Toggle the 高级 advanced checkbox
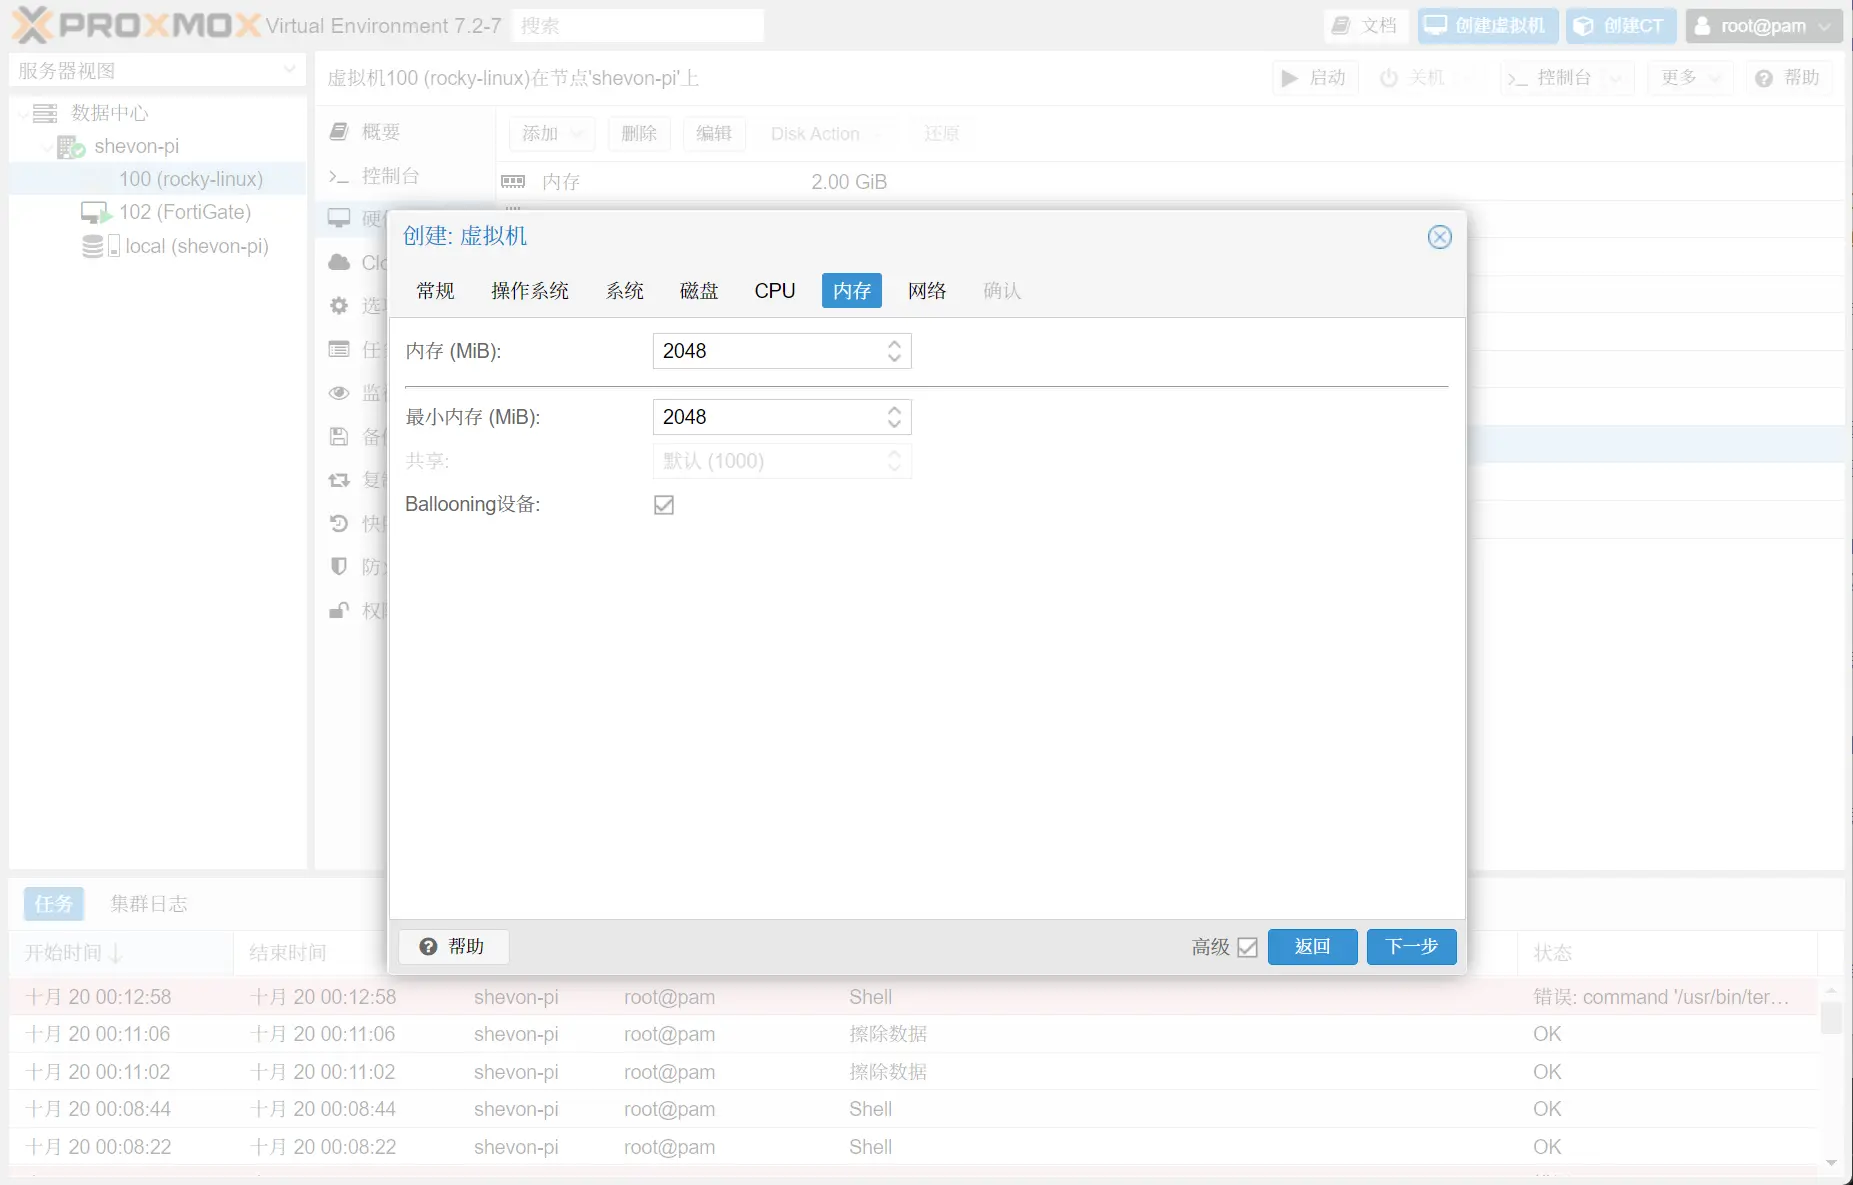Viewport: 1853px width, 1185px height. (x=1247, y=947)
